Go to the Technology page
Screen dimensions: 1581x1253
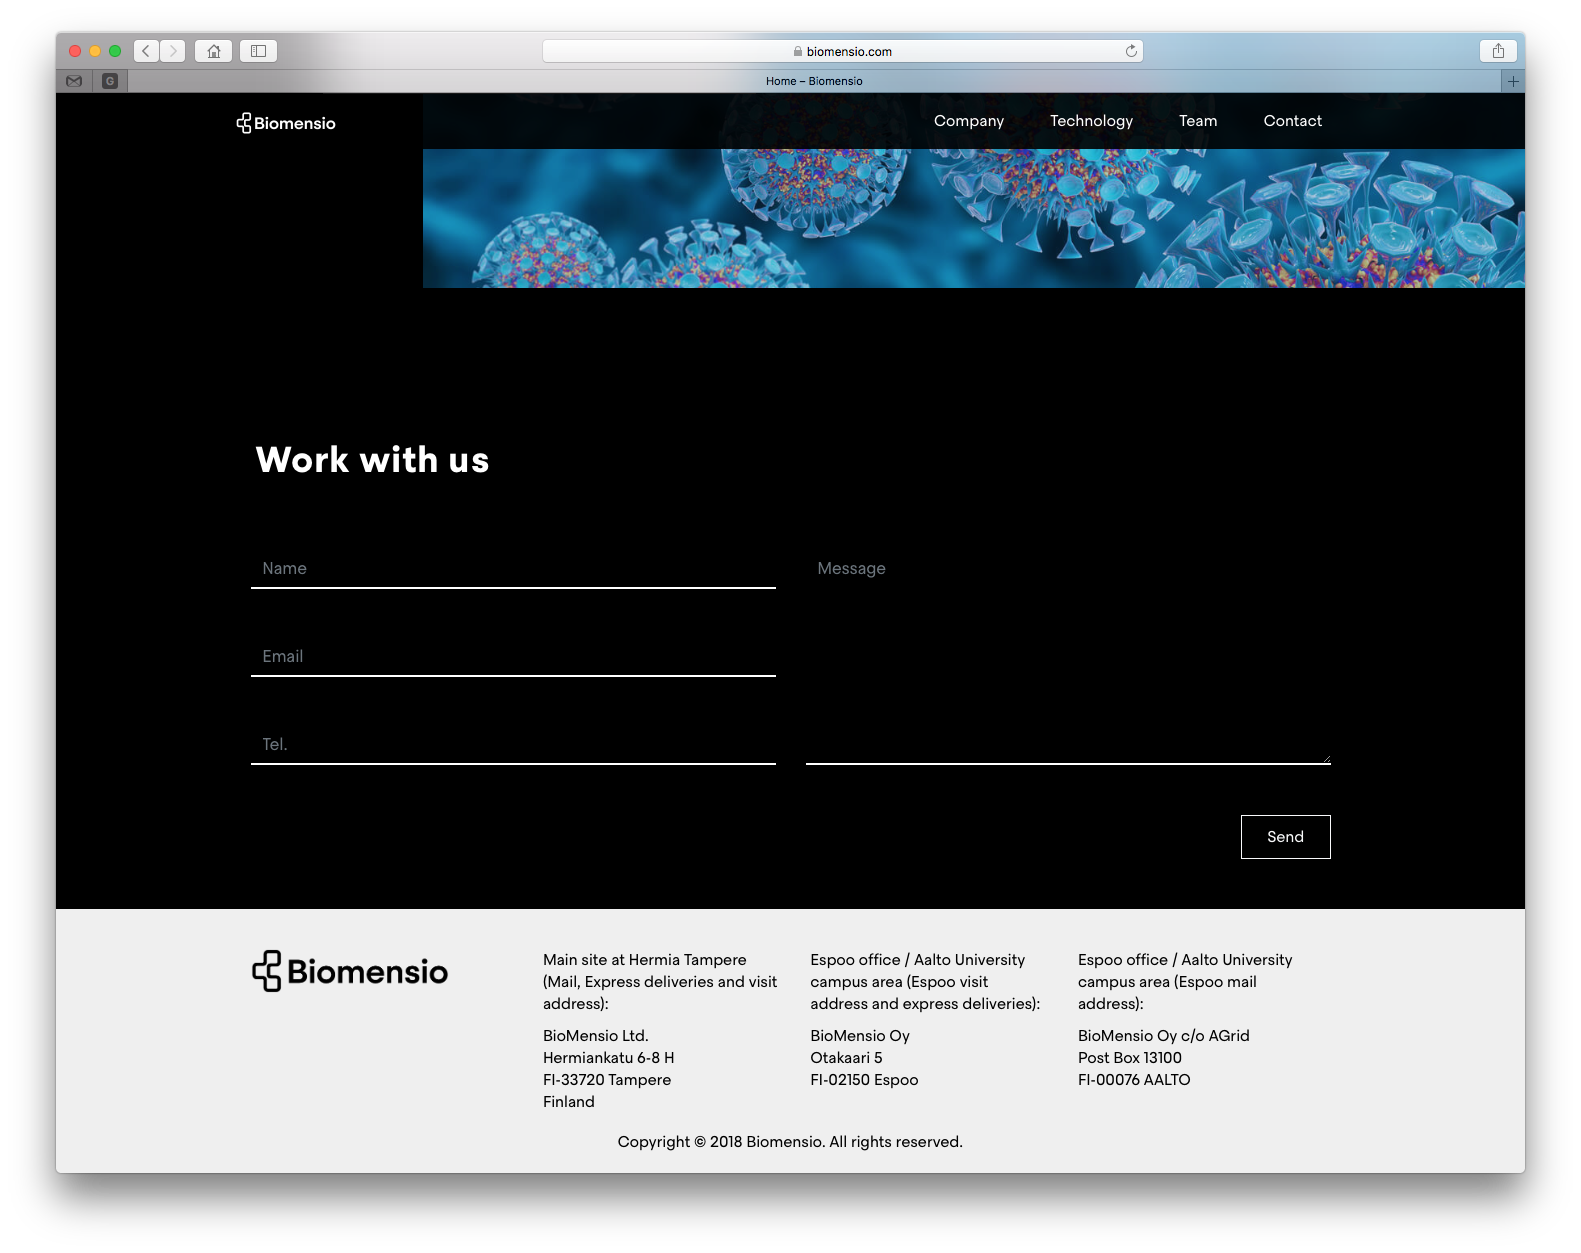point(1091,121)
